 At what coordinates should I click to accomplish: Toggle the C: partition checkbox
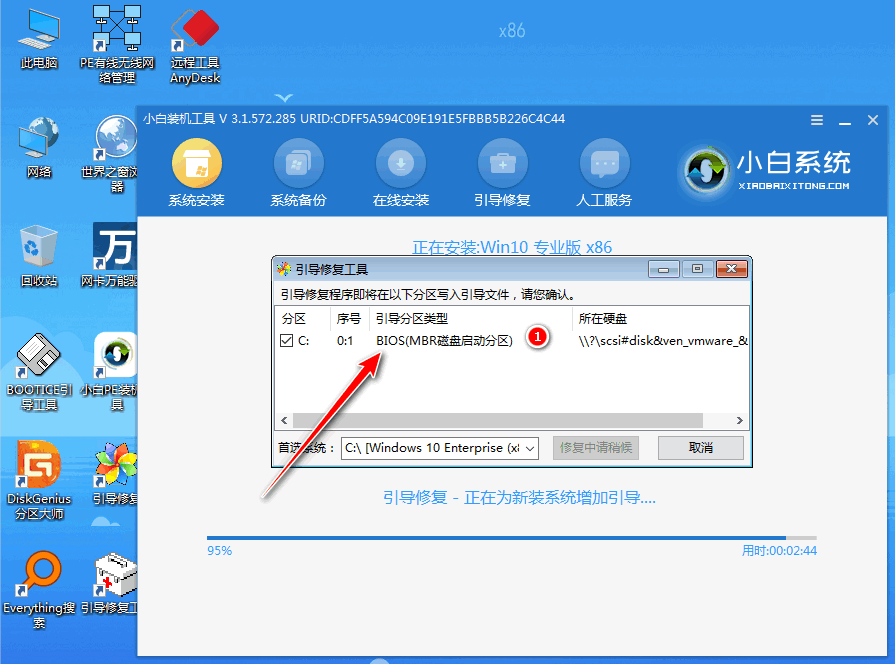tap(288, 341)
